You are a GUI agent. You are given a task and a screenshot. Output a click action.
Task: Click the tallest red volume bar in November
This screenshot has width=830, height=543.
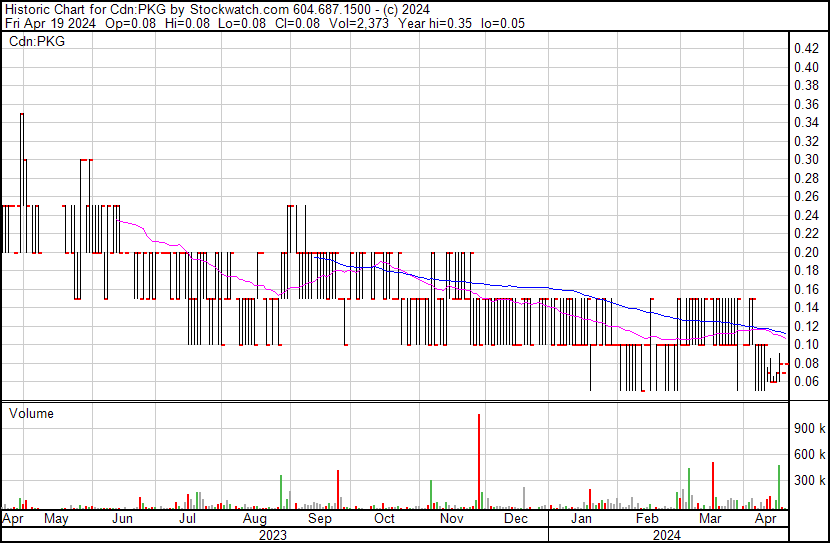click(x=479, y=461)
